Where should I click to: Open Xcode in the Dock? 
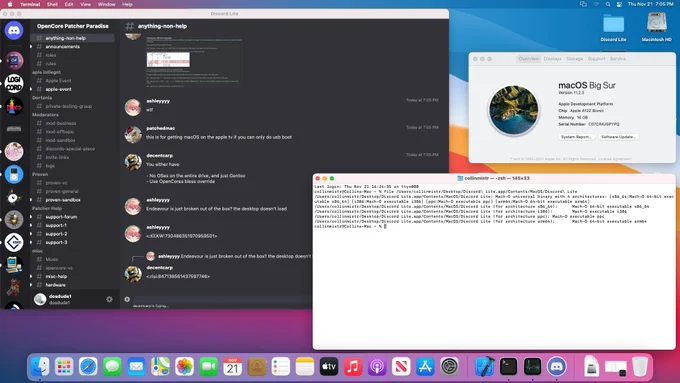coord(484,367)
